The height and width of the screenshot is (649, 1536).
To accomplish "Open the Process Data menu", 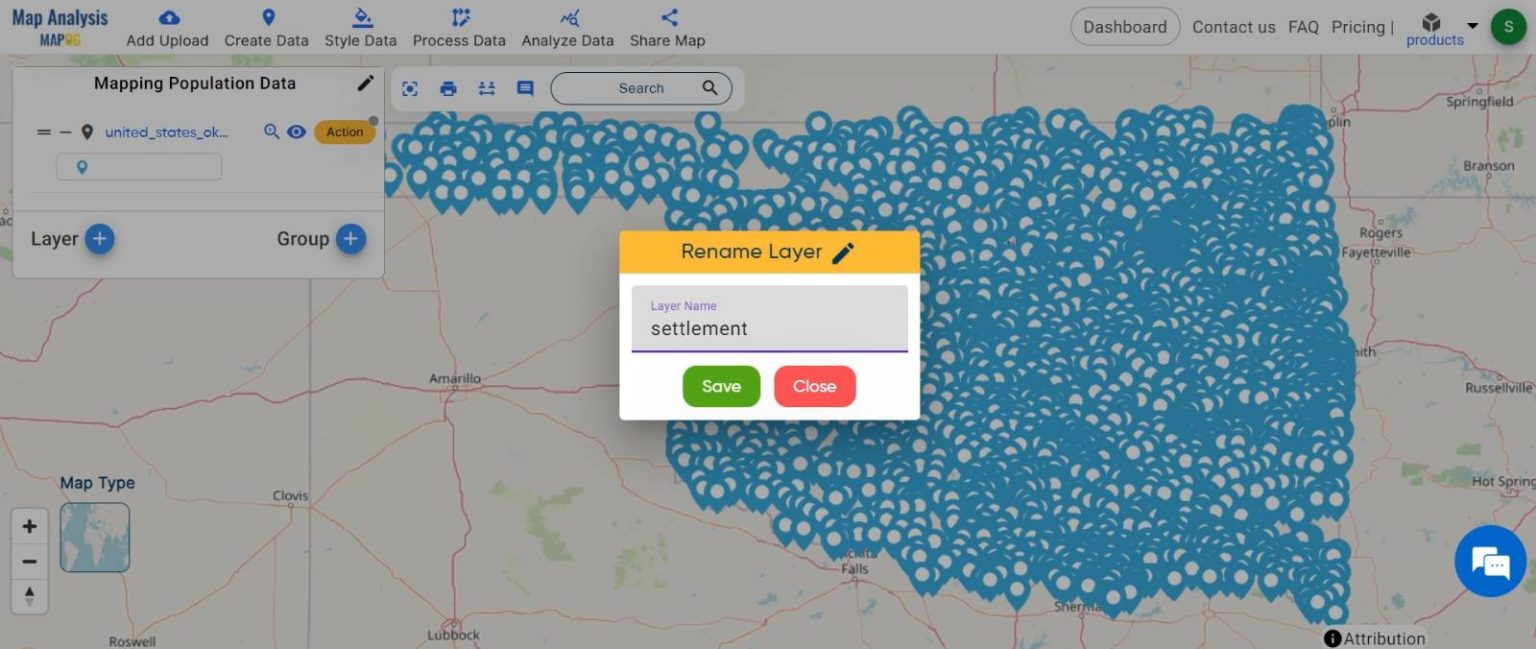I will click(459, 28).
